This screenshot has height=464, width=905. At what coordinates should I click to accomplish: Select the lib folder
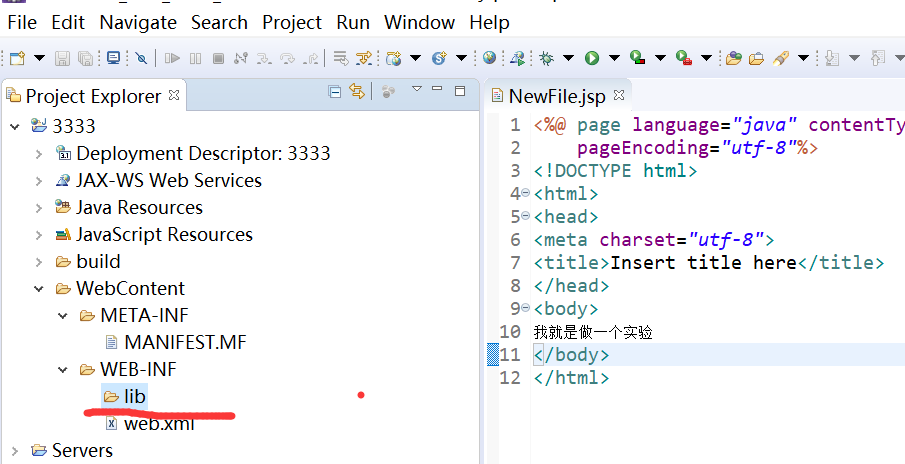134,397
